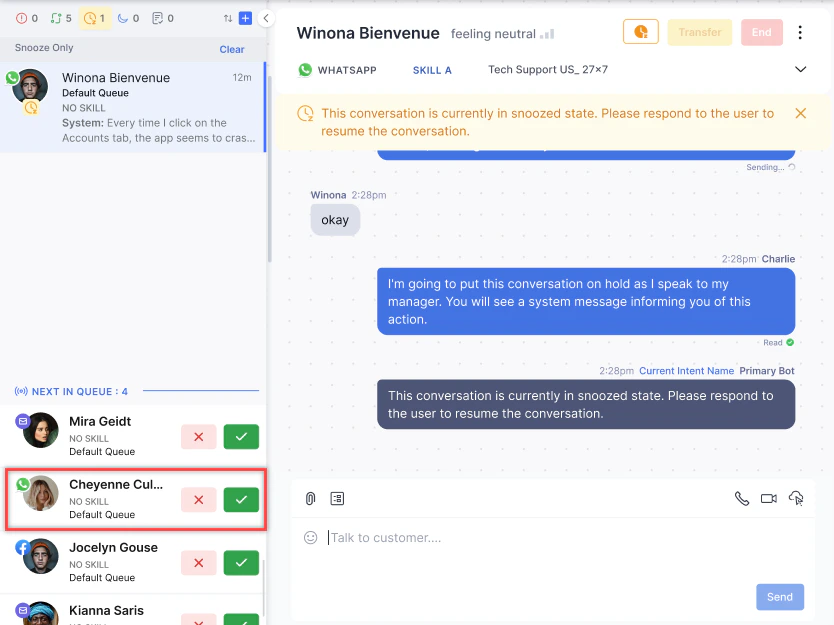This screenshot has height=625, width=834.
Task: Click the queue list scrollbar
Action: click(263, 586)
